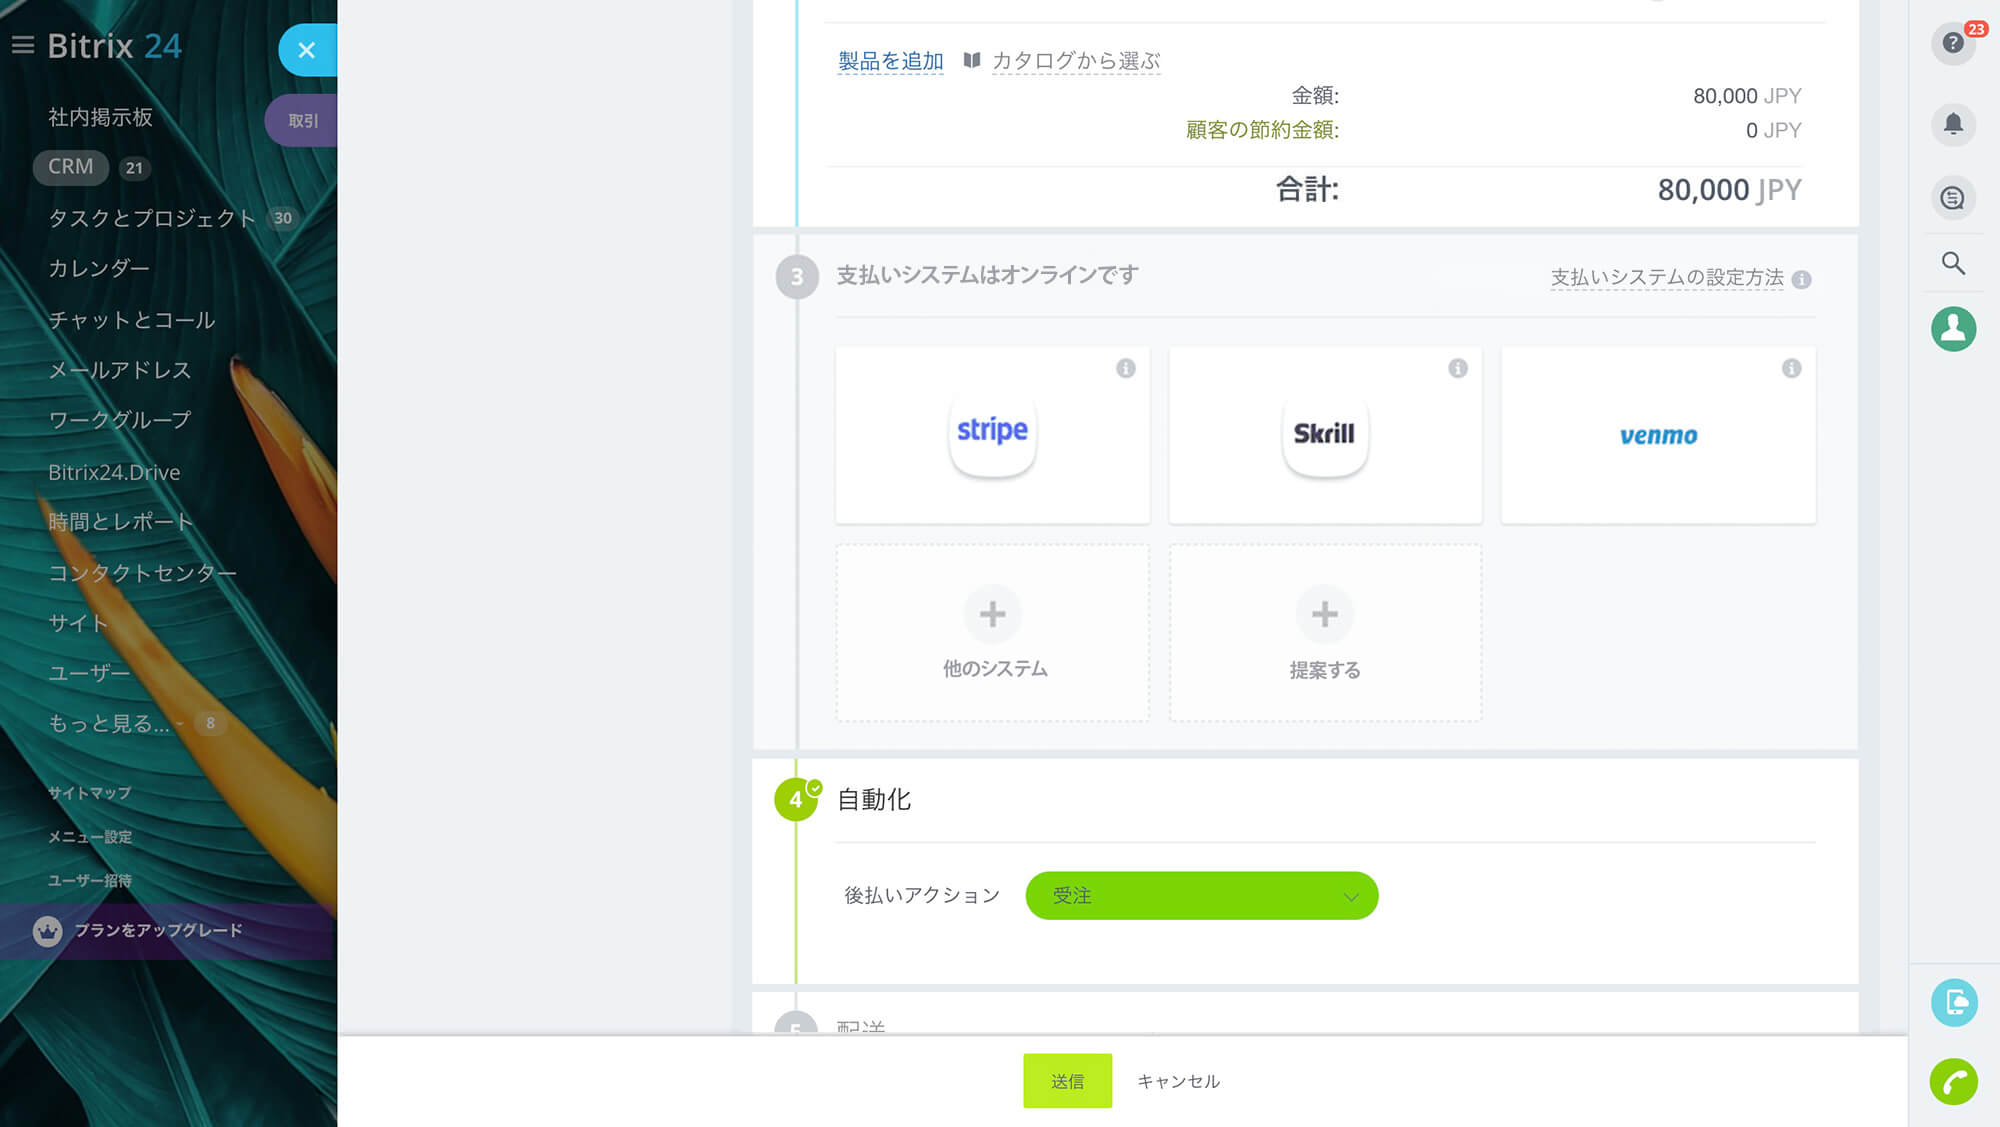2000x1127 pixels.
Task: Open the 後払いアクション dropdown showing 受注
Action: (x=1201, y=896)
